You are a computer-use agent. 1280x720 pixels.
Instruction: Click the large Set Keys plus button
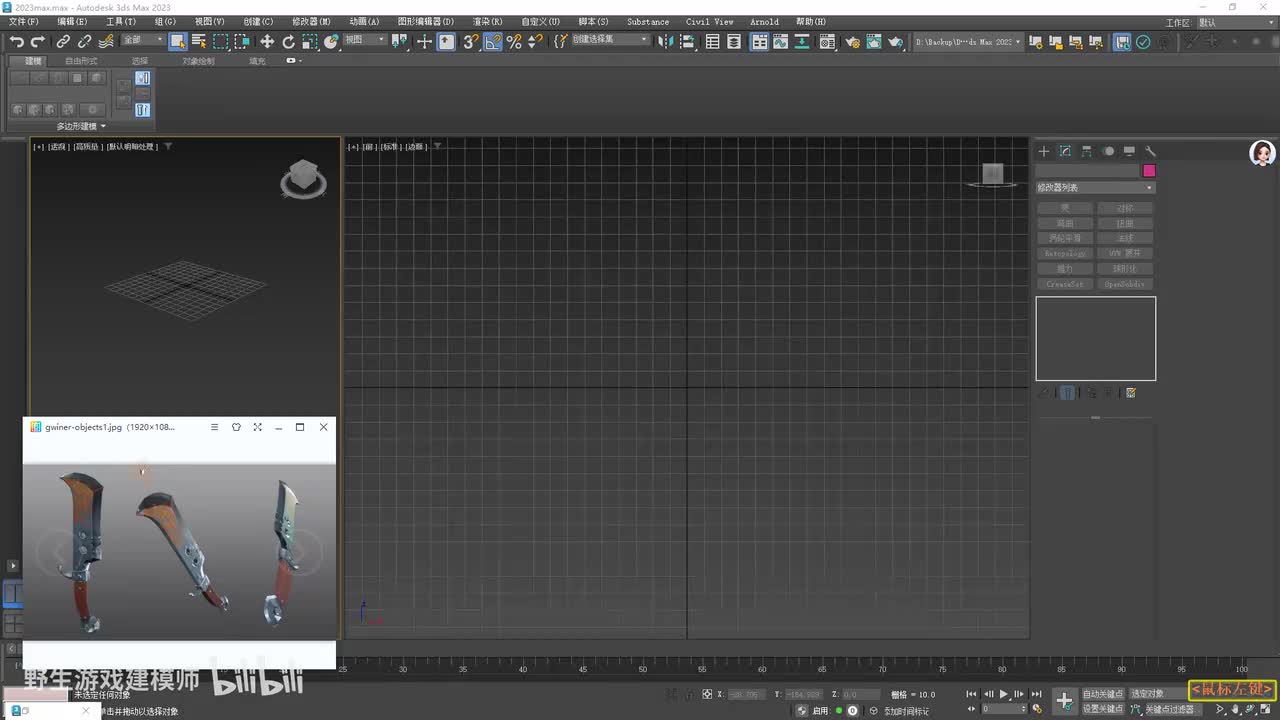1065,701
